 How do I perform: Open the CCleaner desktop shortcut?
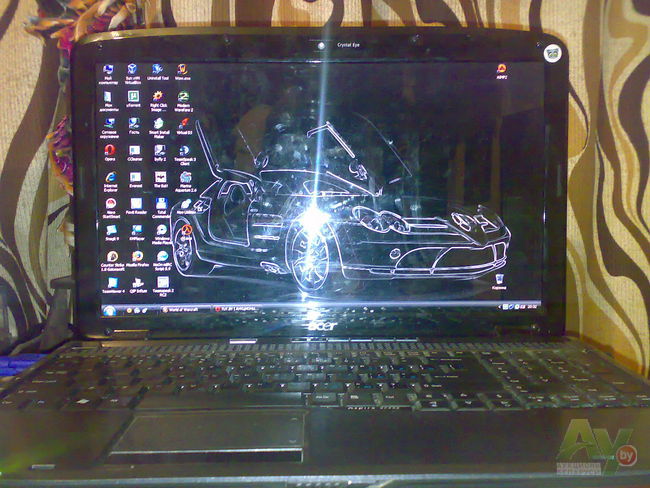tap(133, 150)
